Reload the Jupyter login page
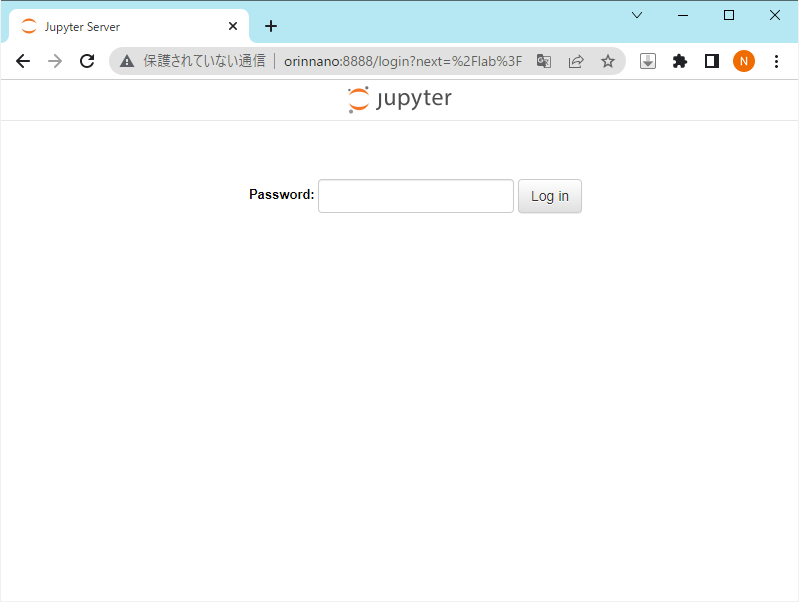The height and width of the screenshot is (602, 799). click(87, 61)
